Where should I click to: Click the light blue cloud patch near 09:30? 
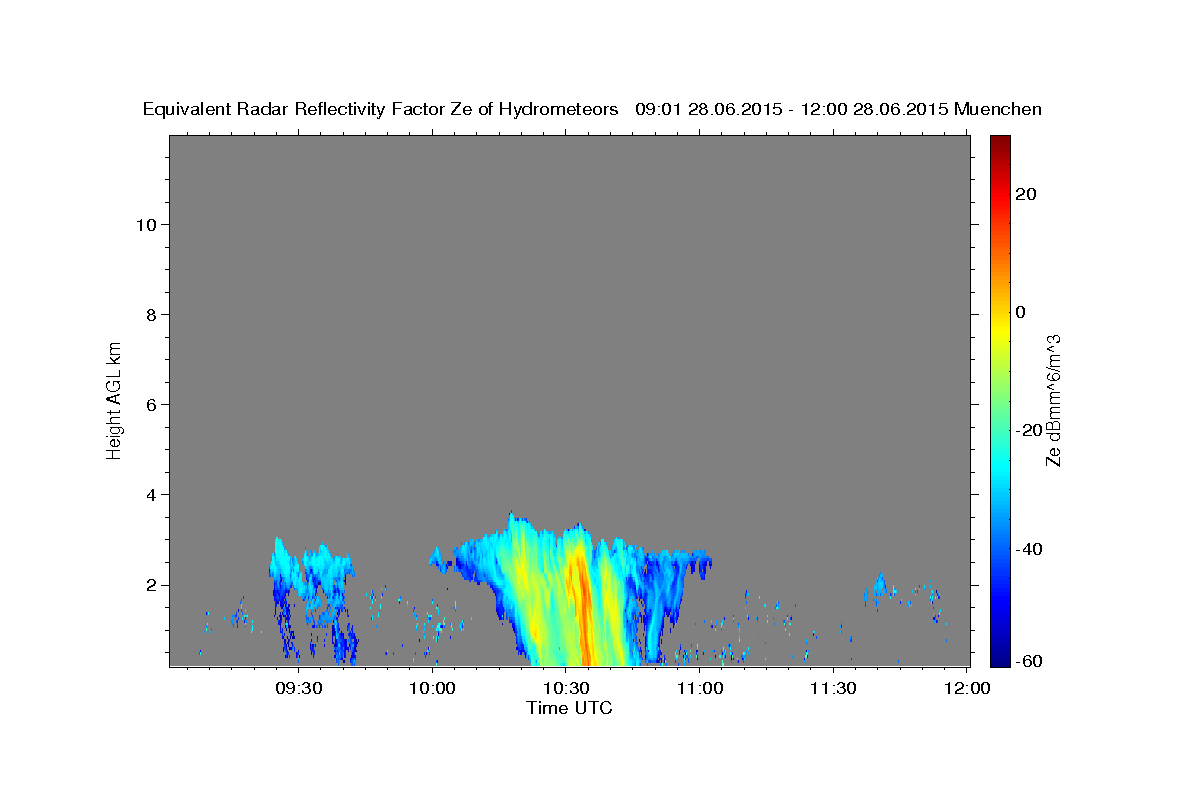pyautogui.click(x=312, y=570)
